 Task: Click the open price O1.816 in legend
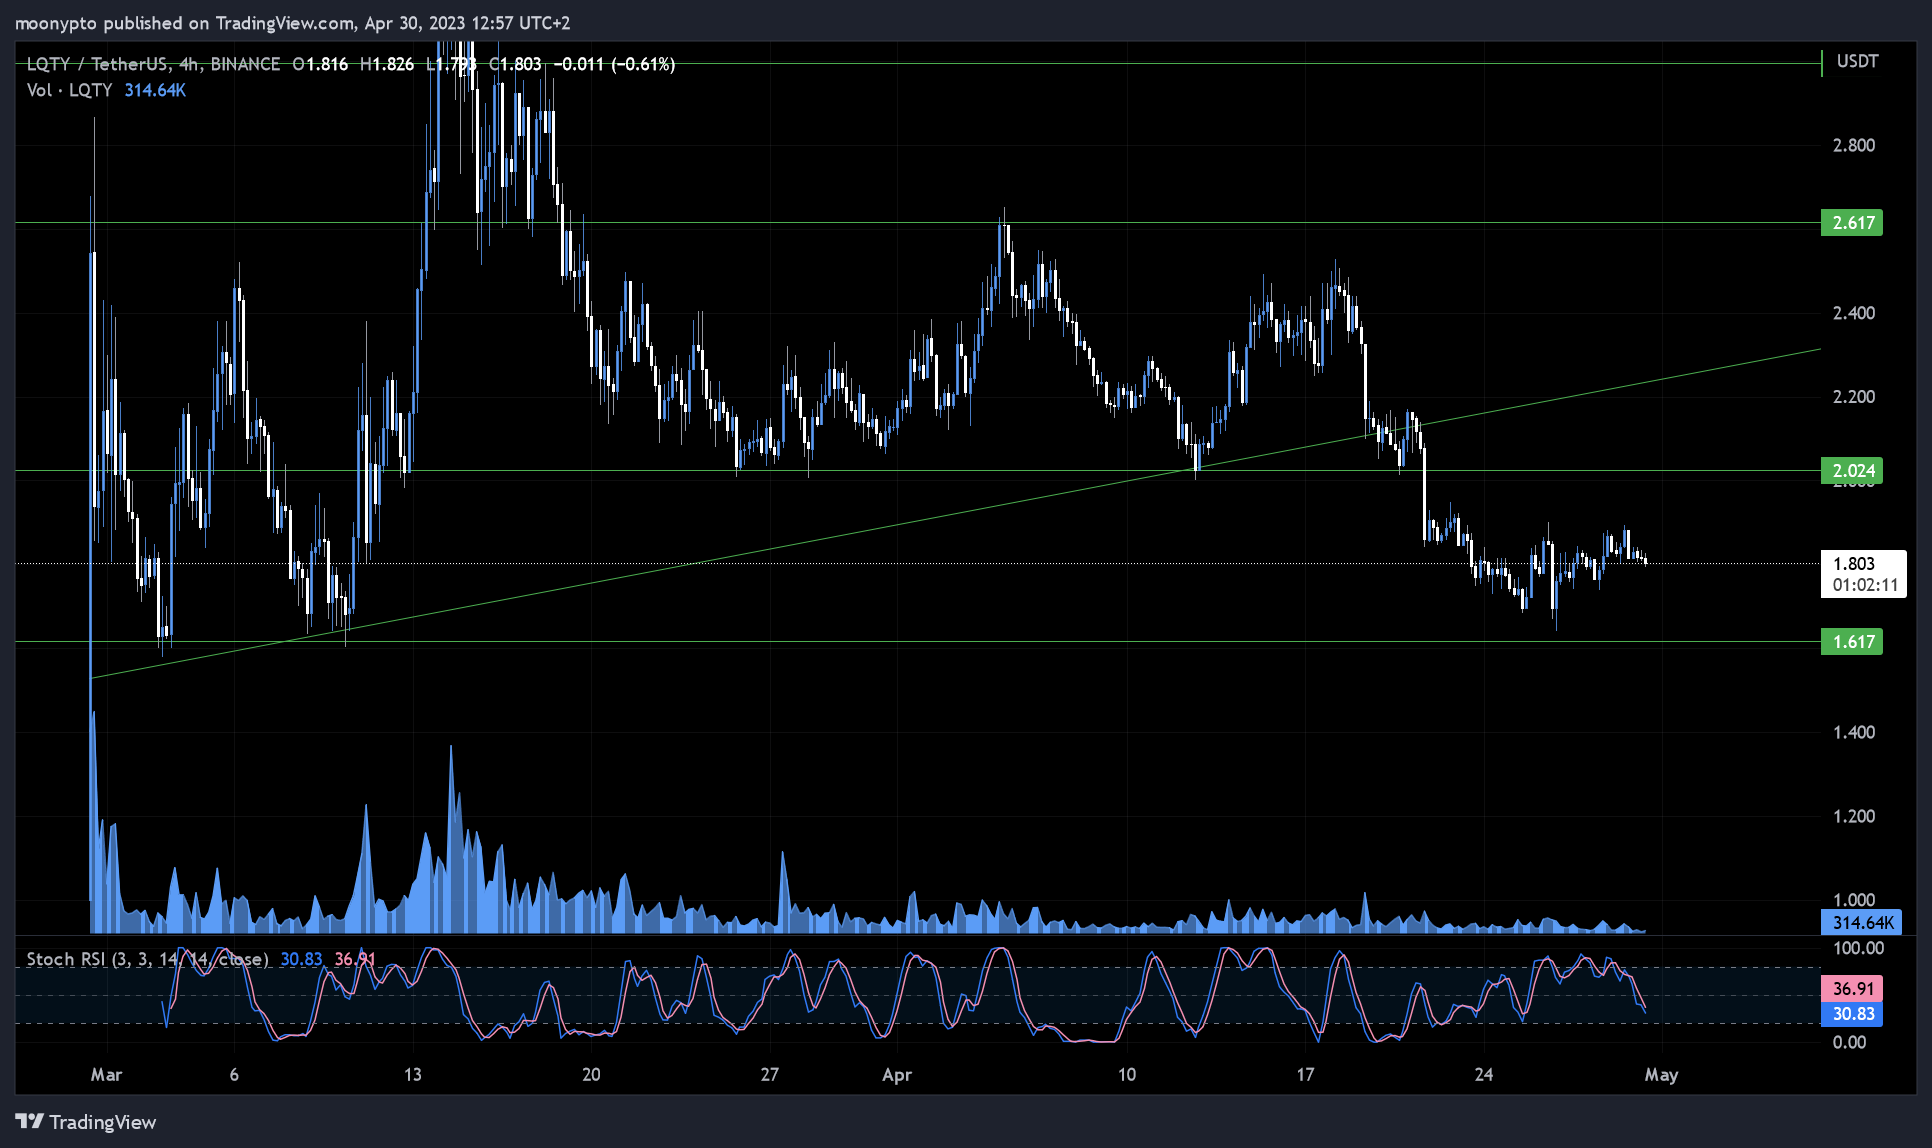[x=320, y=64]
